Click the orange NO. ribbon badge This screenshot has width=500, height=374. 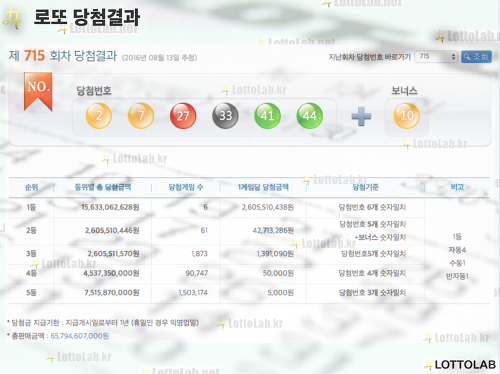[38, 91]
